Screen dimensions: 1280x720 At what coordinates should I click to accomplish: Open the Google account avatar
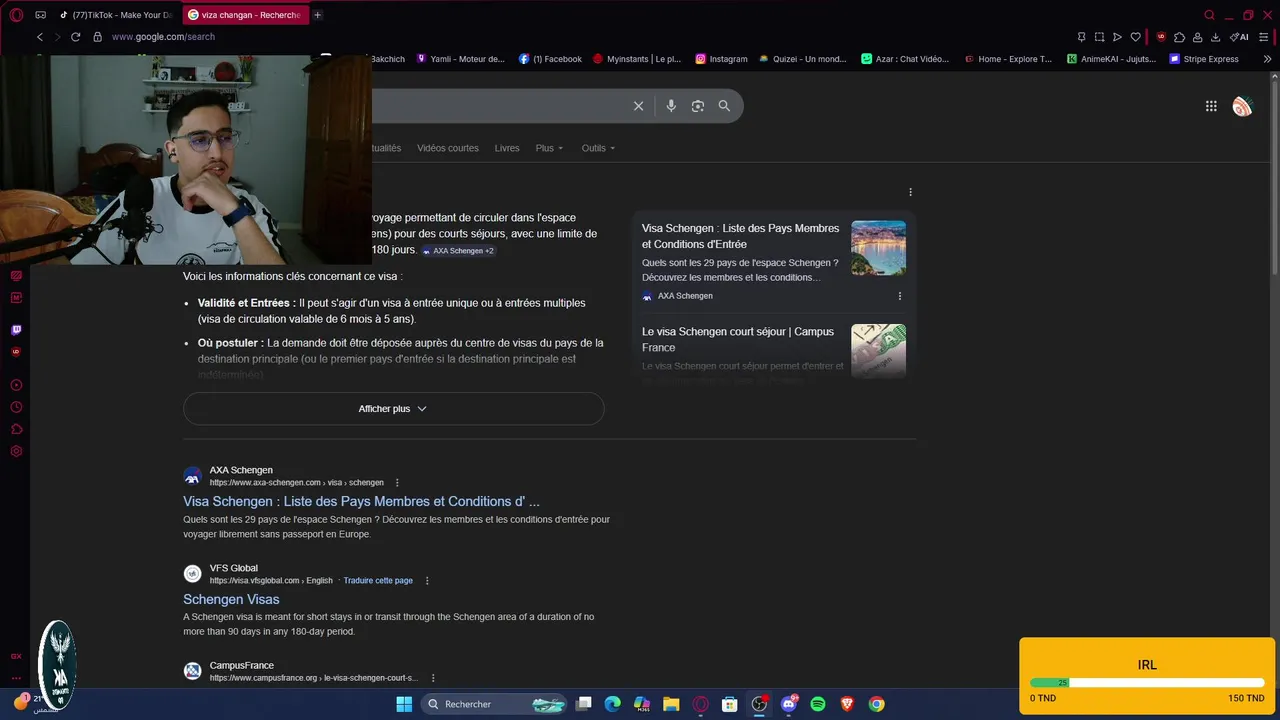pos(1242,106)
